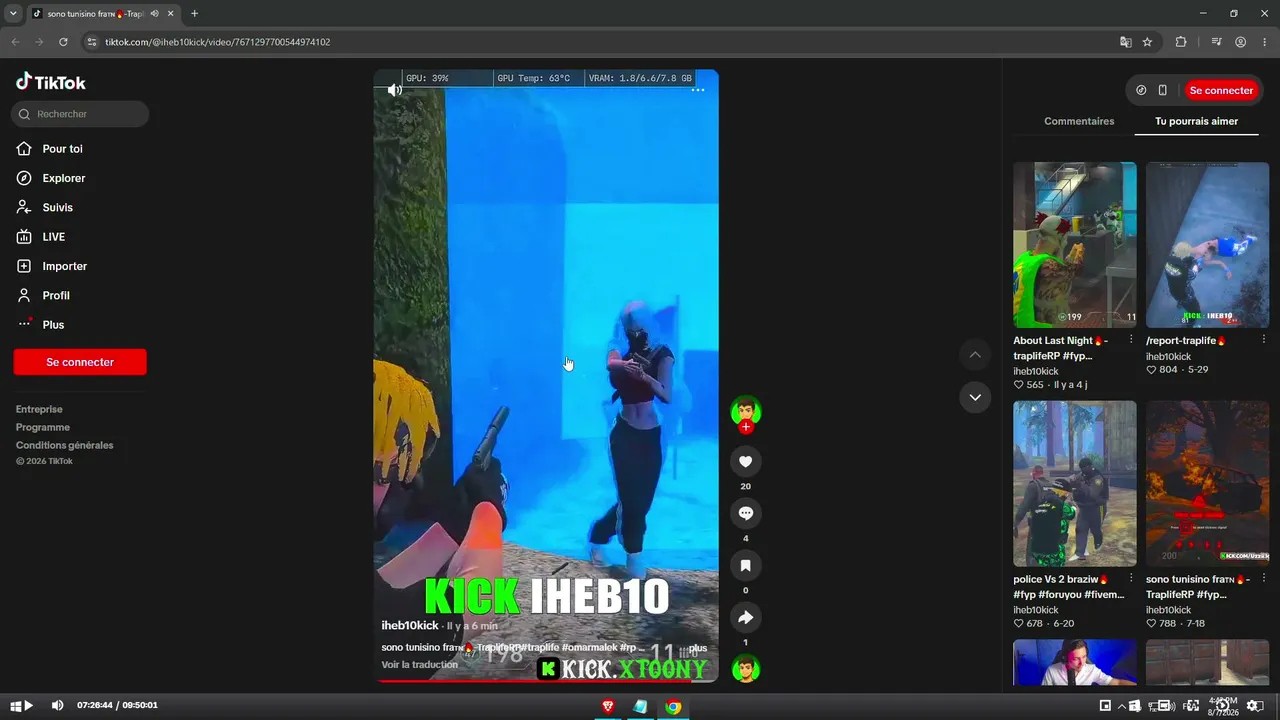1280x720 pixels.
Task: Open the Programme footer link
Action: click(43, 427)
